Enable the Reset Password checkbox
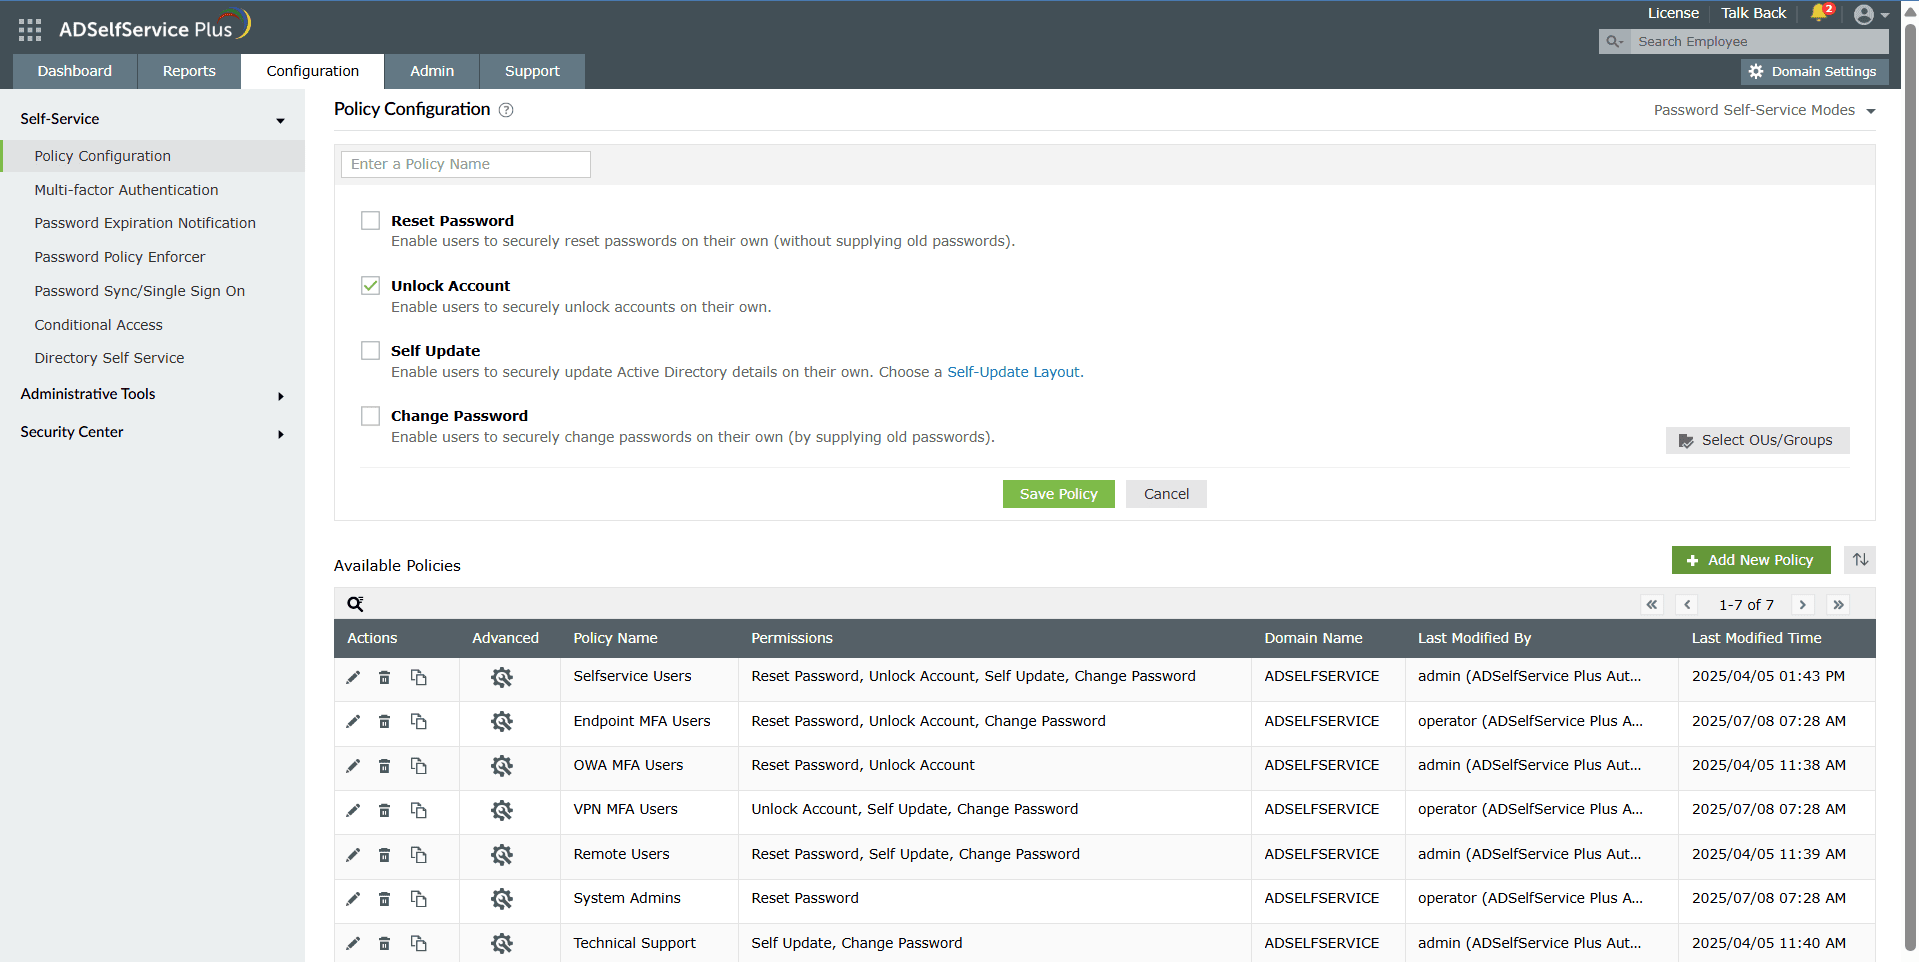The height and width of the screenshot is (962, 1919). (x=371, y=221)
